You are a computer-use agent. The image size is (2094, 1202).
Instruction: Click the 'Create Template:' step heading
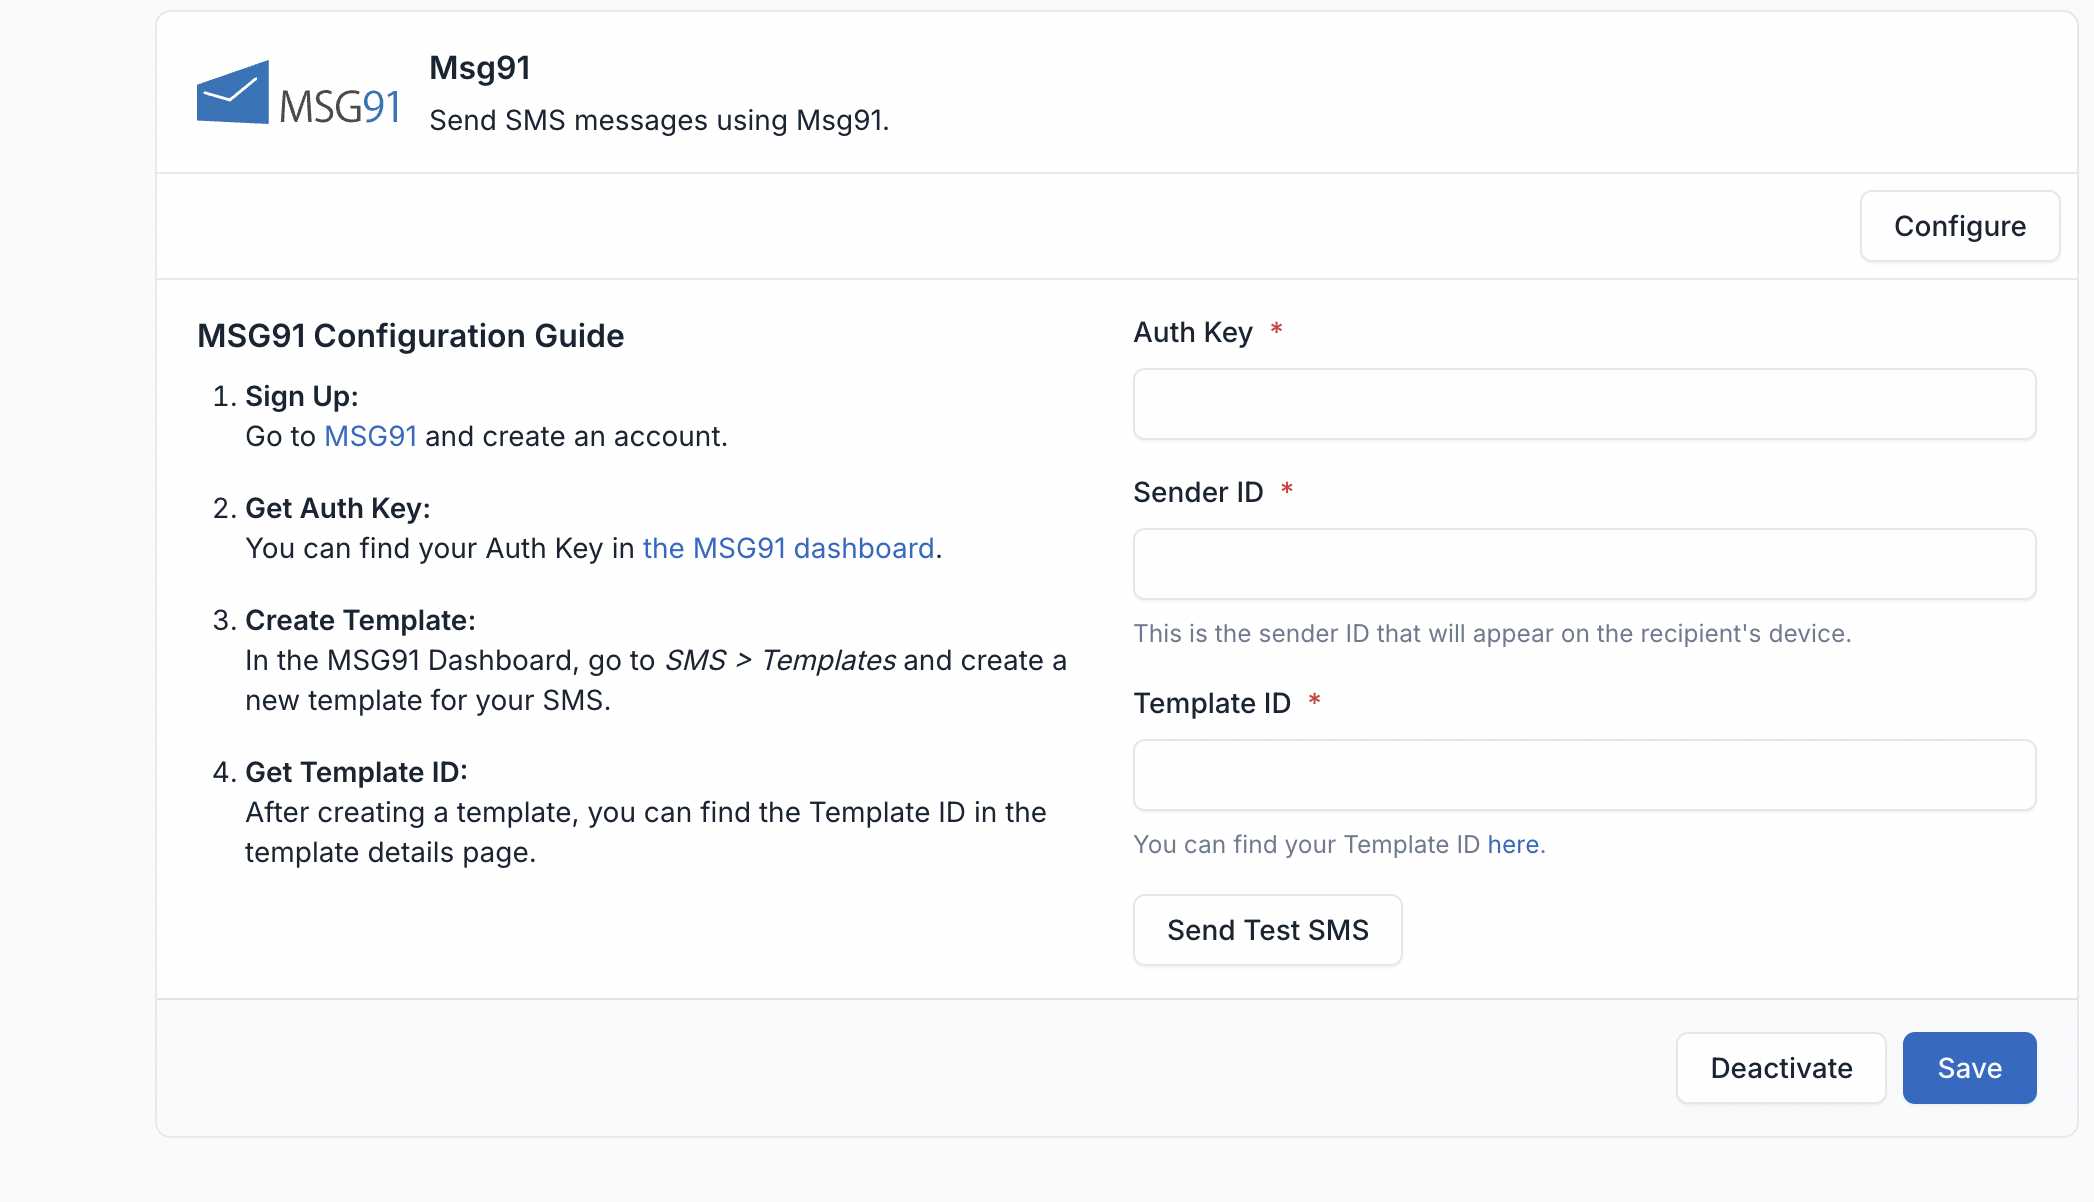[x=360, y=620]
